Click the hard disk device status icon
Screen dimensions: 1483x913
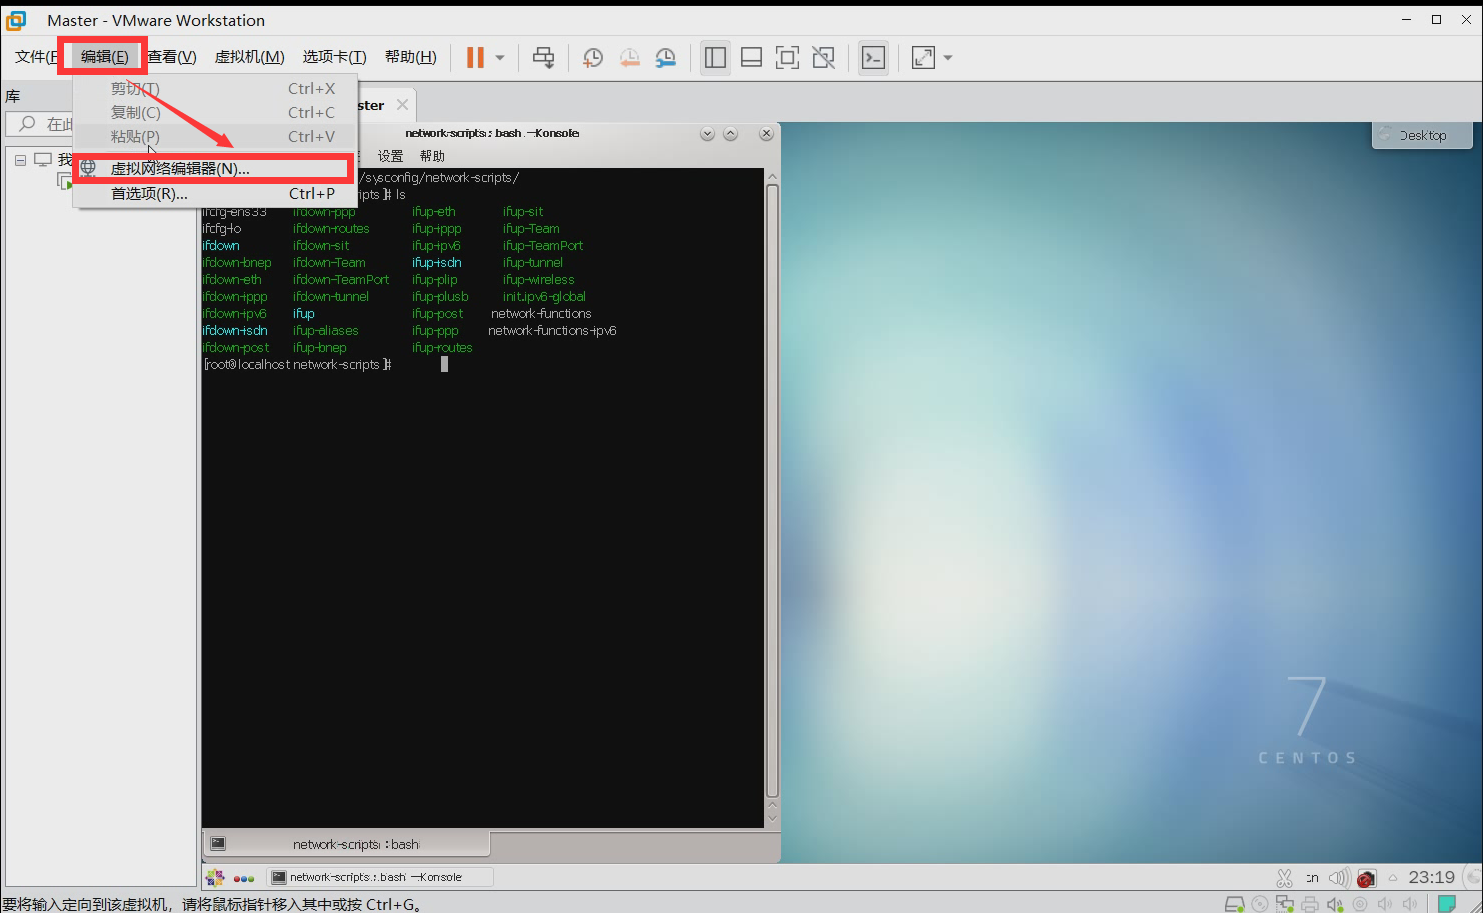pos(1235,904)
